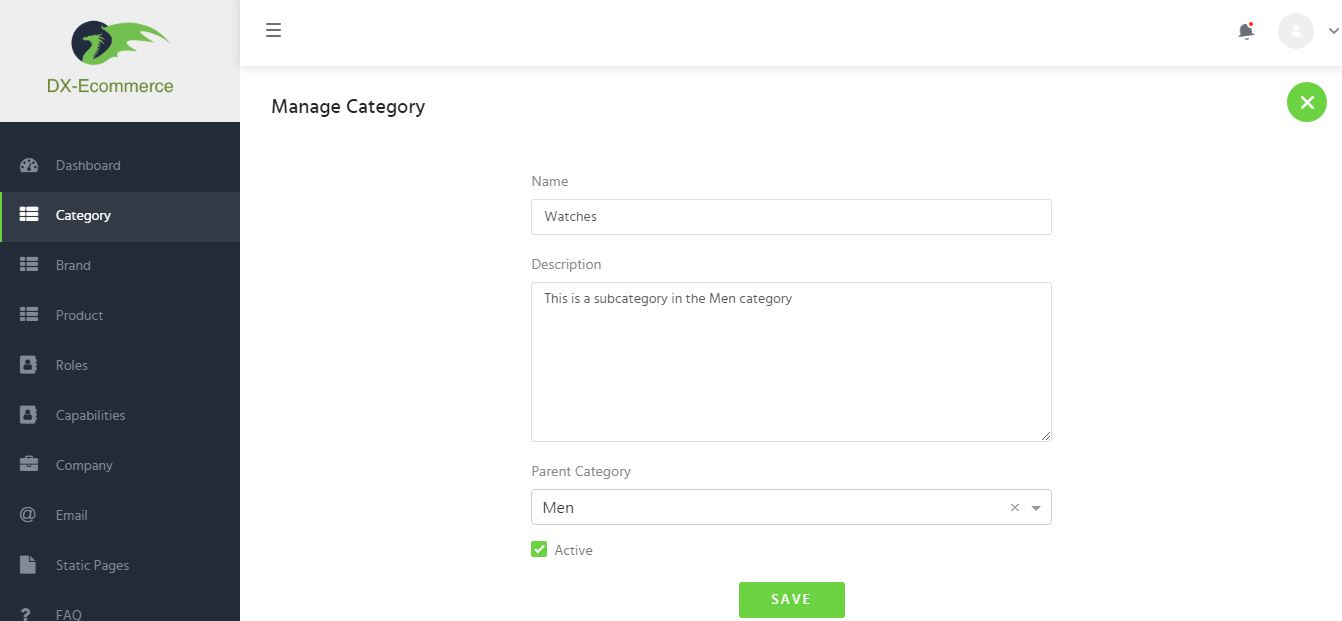Viewport: 1342px width, 621px height.
Task: Click the Email at-sign icon
Action: coord(28,515)
